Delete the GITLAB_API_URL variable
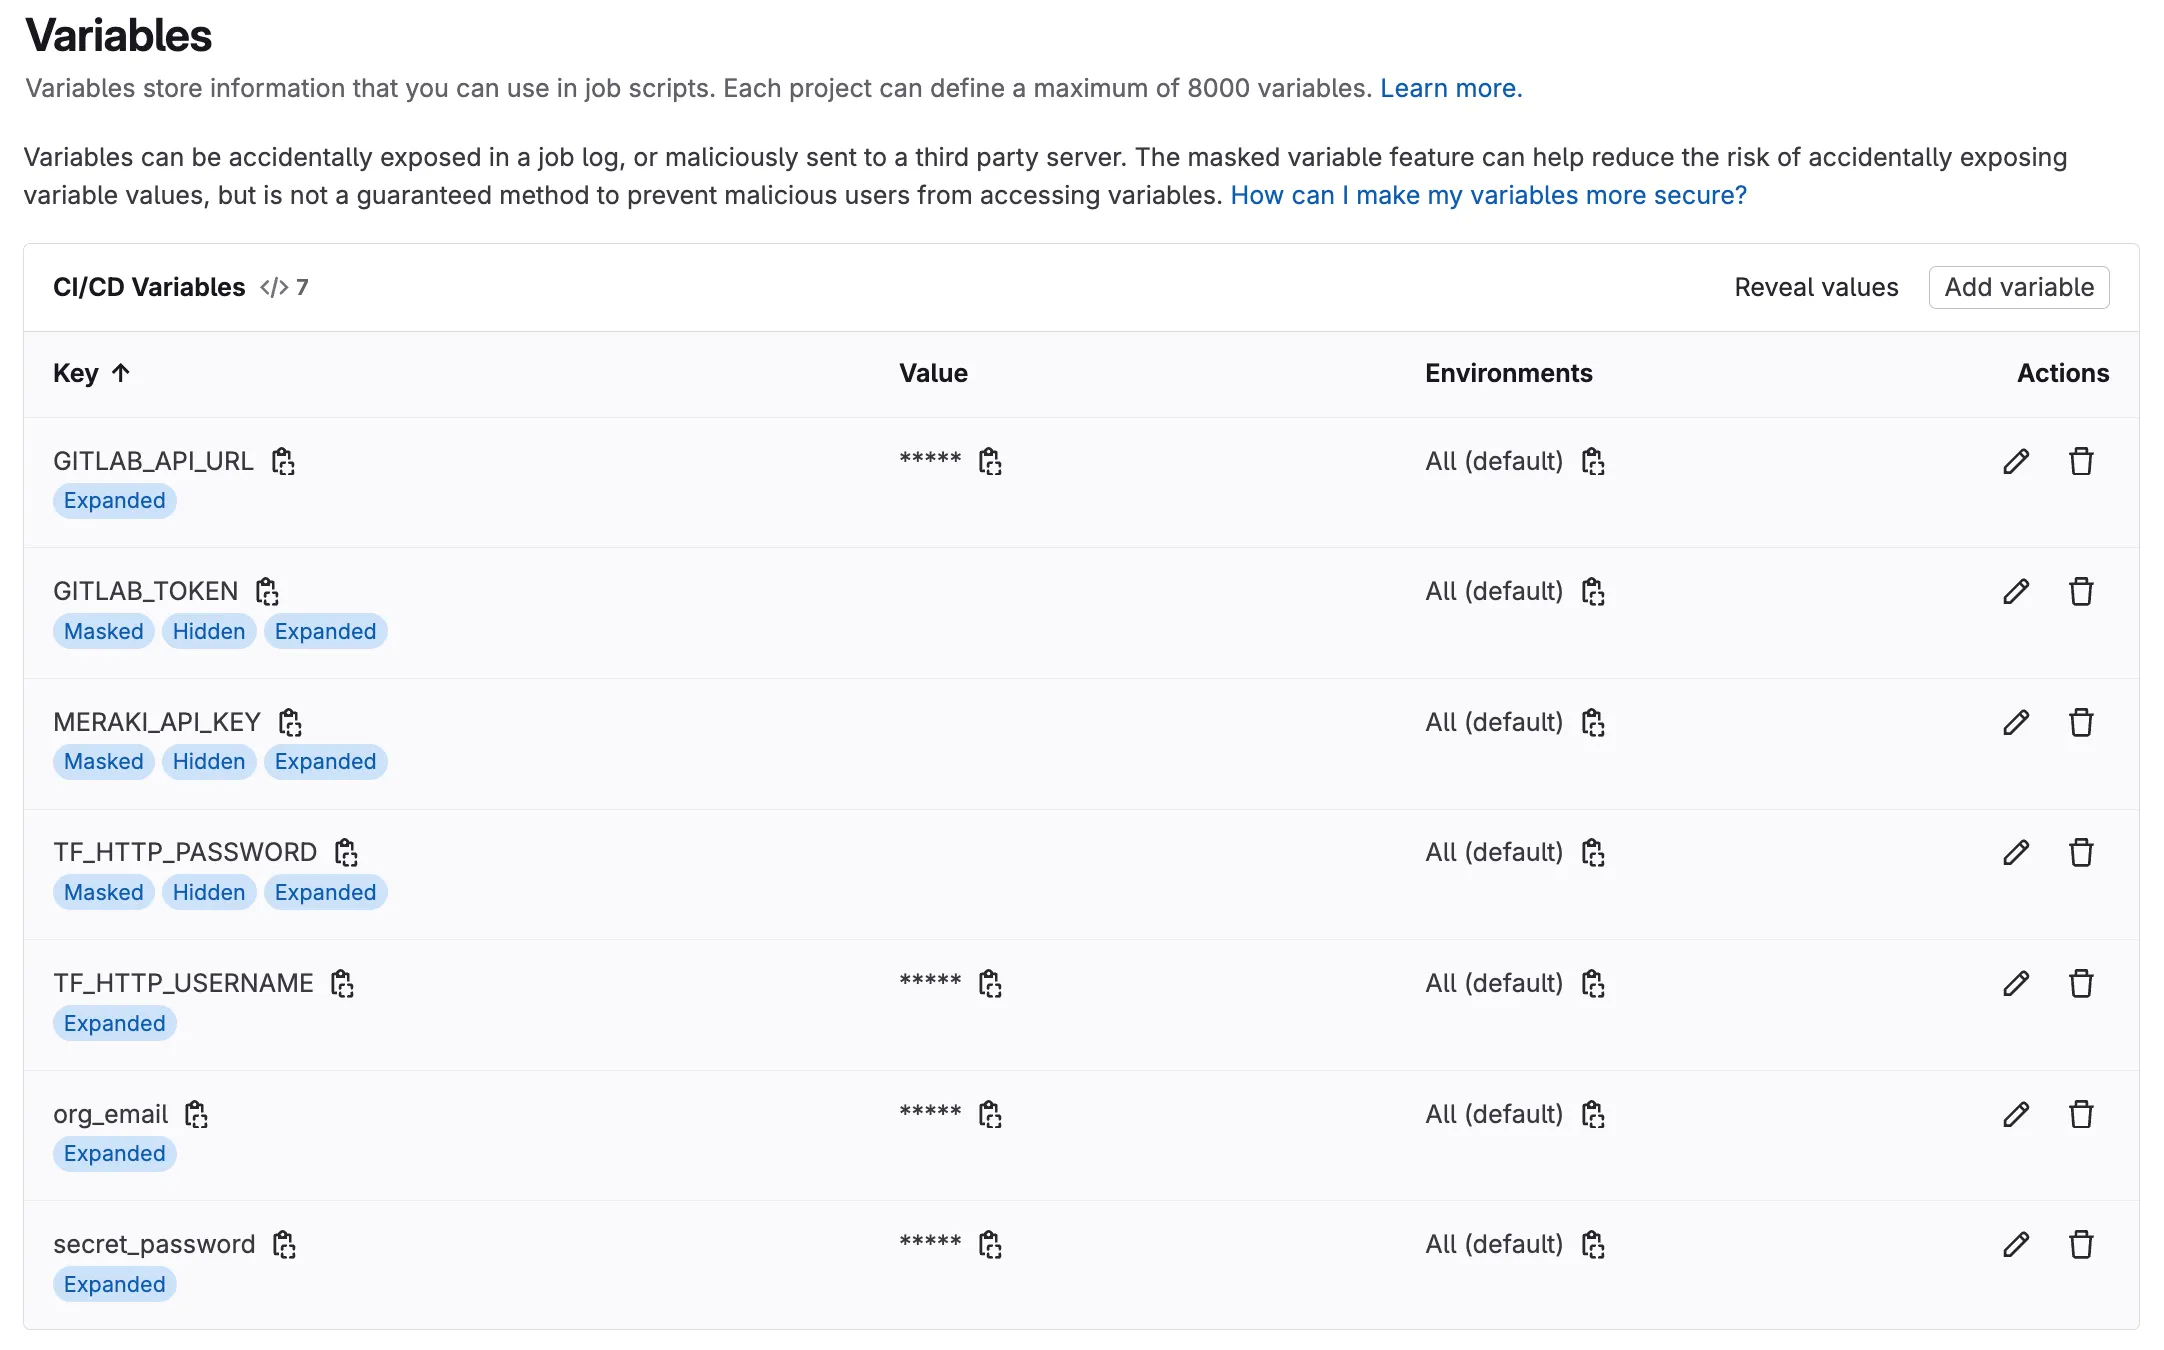 click(x=2081, y=462)
